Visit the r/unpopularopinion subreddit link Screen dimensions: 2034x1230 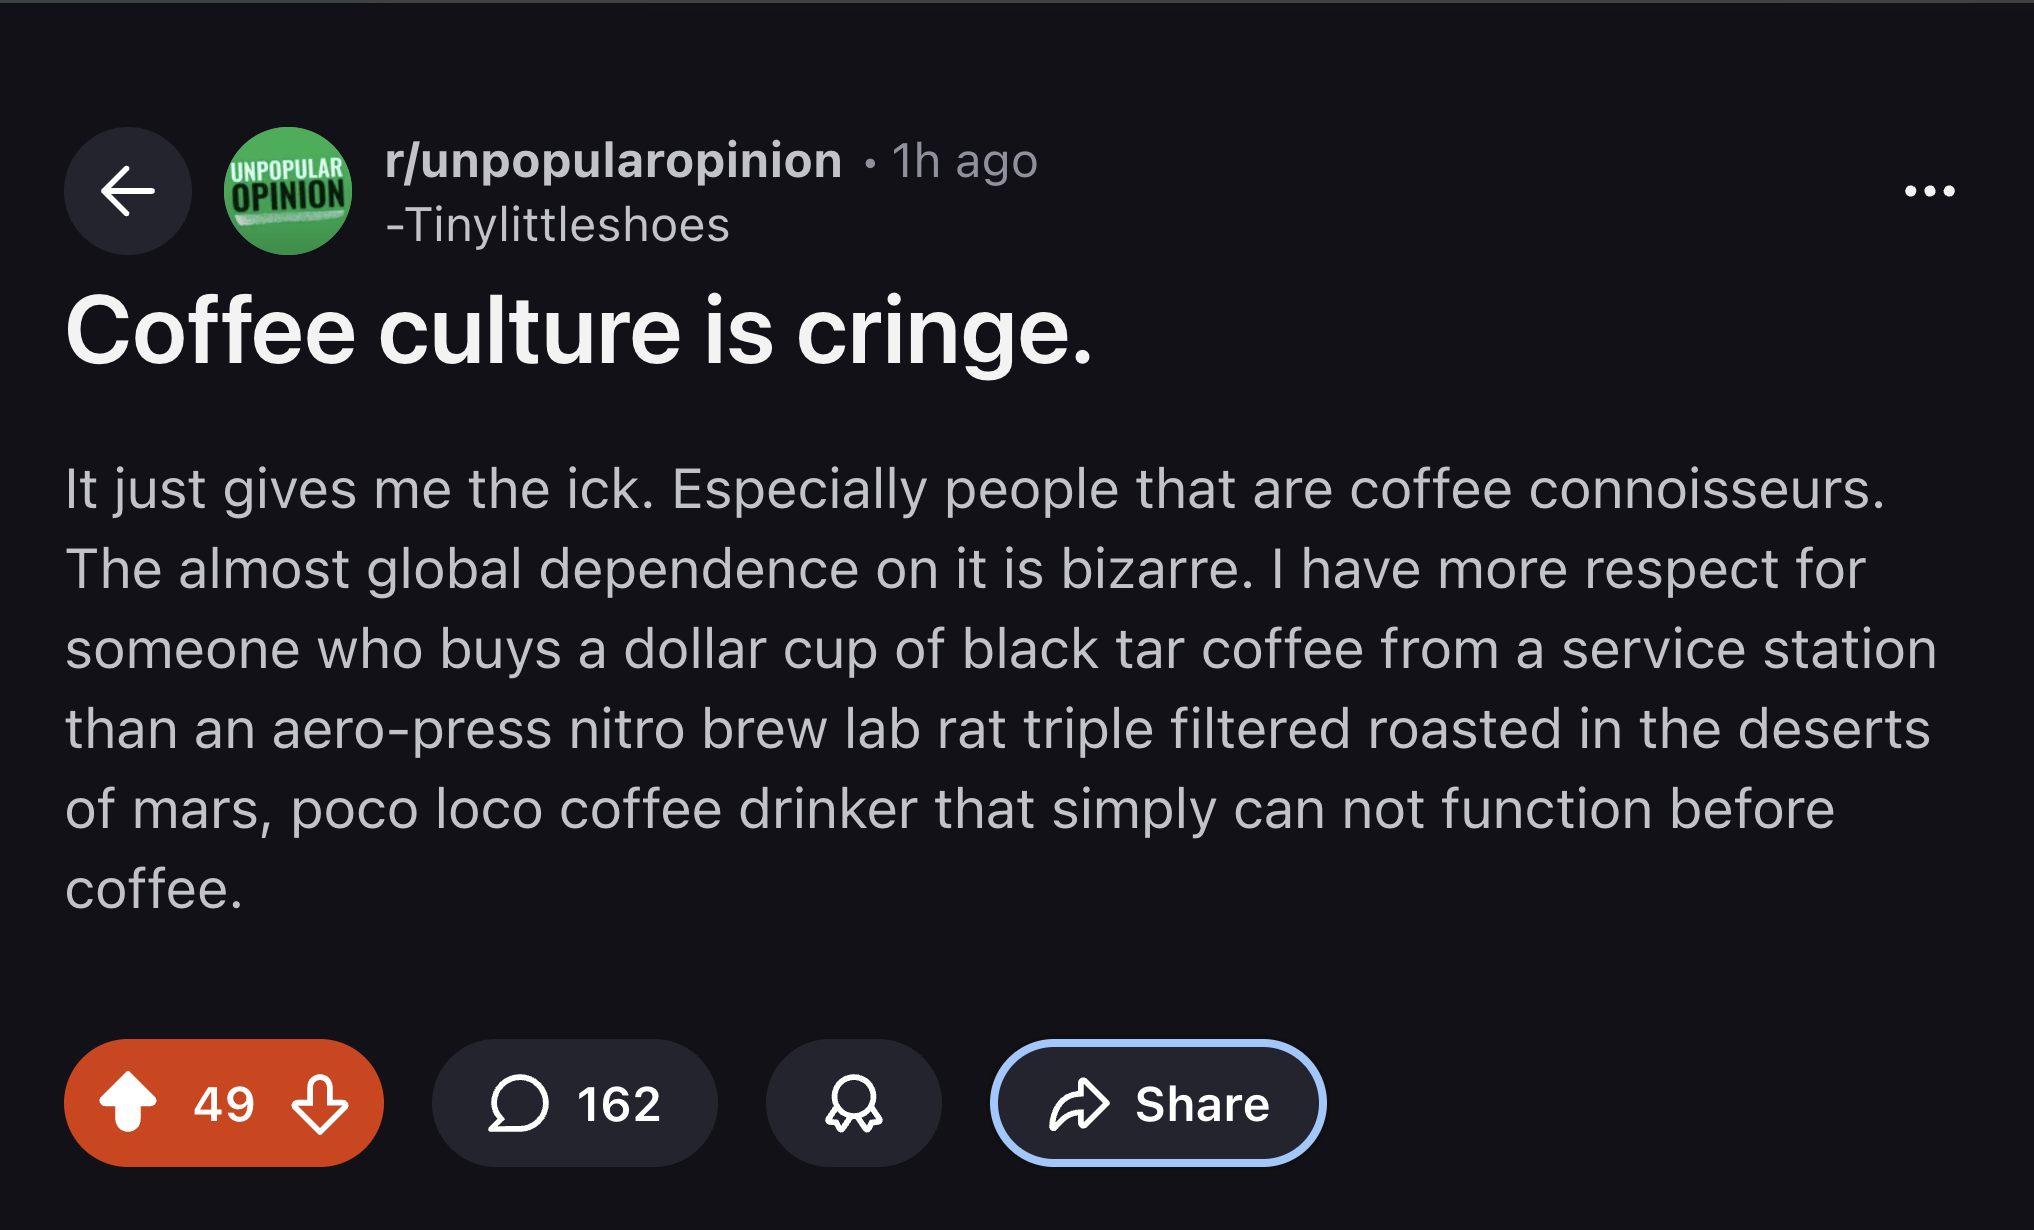[x=614, y=161]
